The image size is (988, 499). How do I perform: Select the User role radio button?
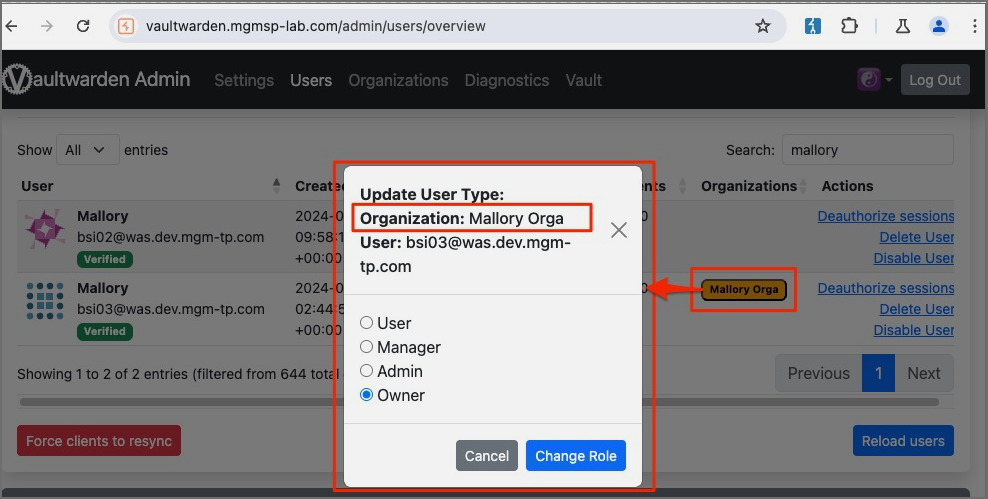pos(366,323)
